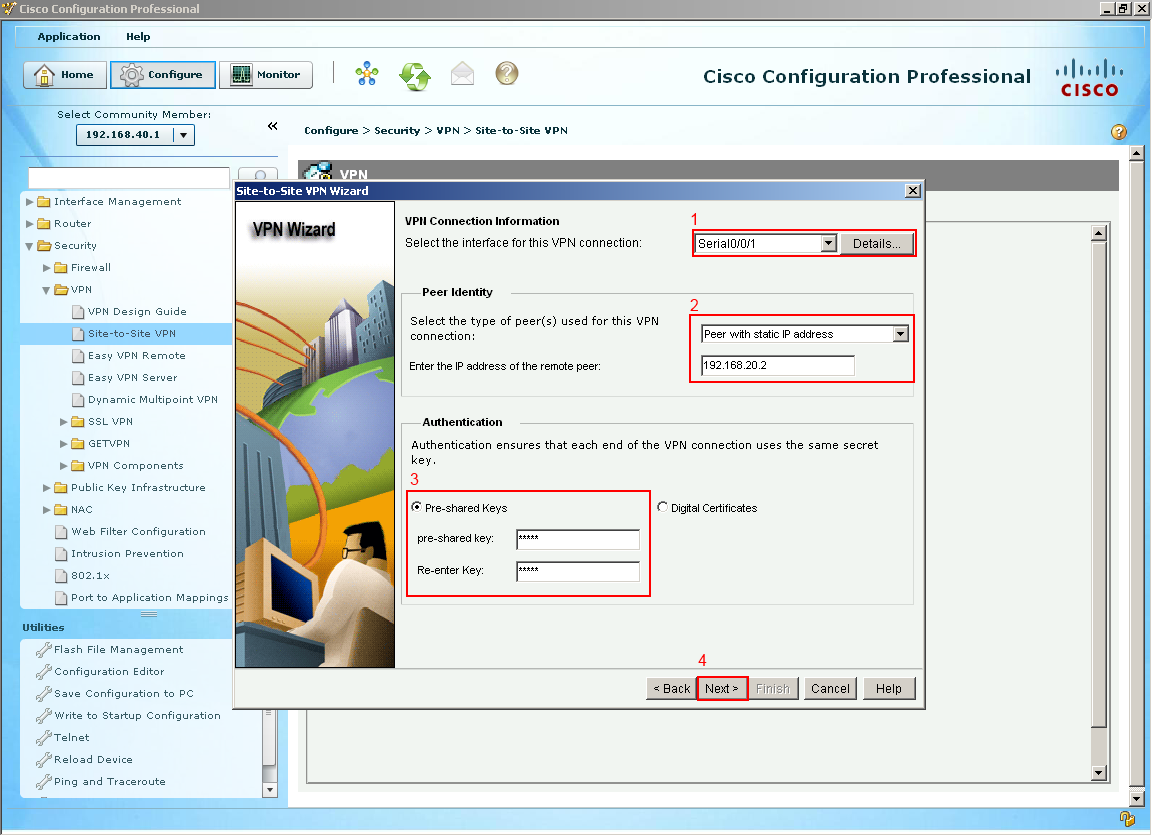Expand the Public Key Infrastructure folder

coord(46,489)
